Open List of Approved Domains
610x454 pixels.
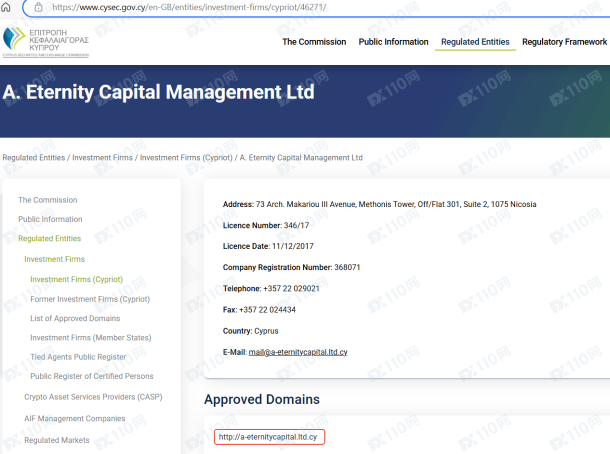[x=75, y=318]
